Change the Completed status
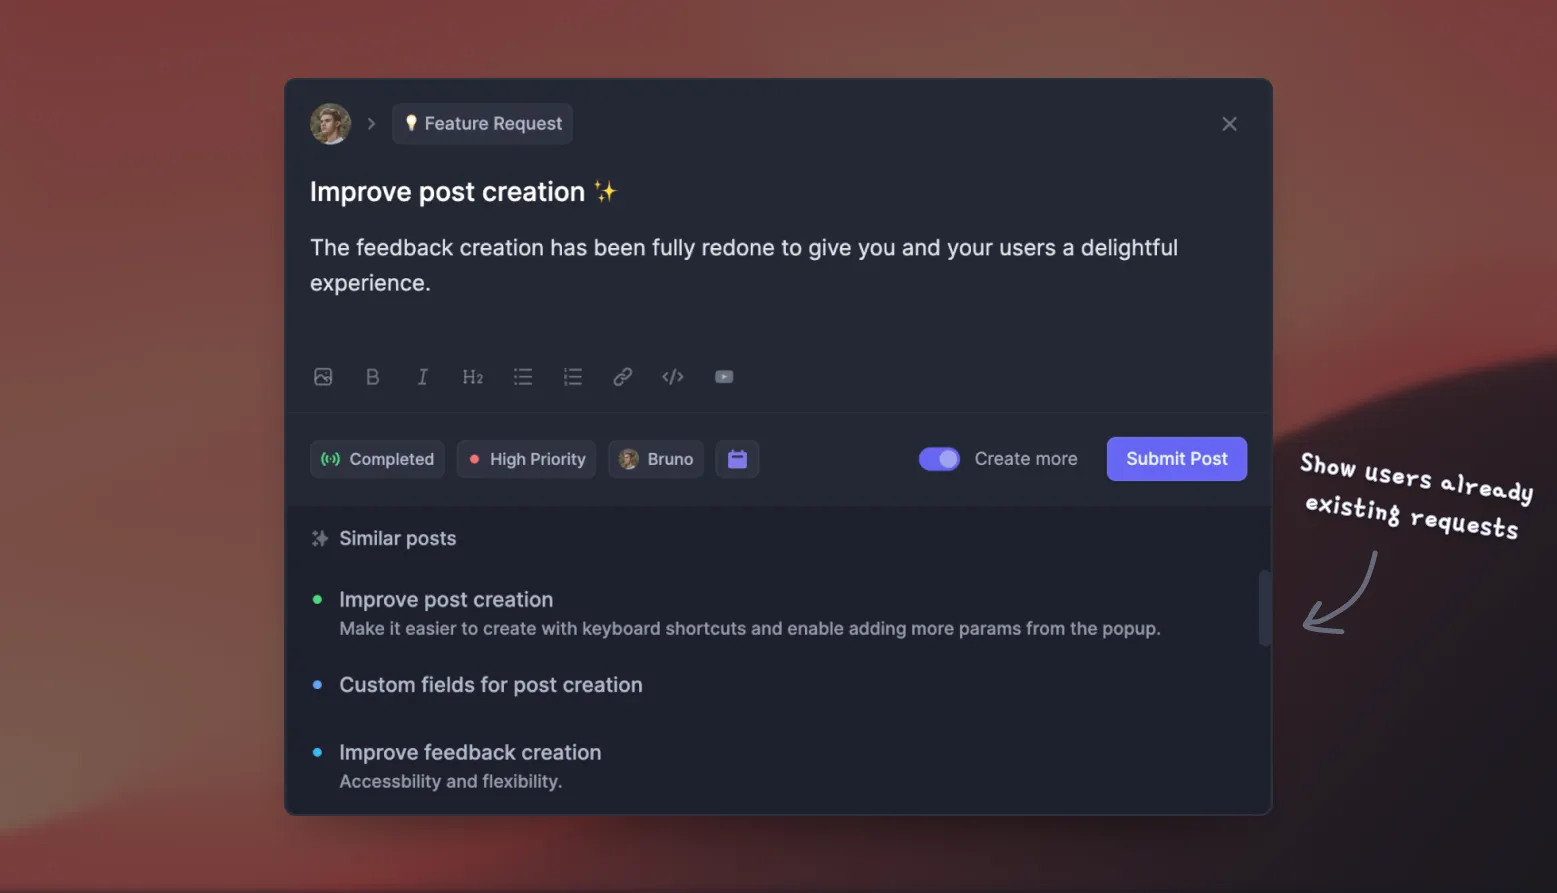This screenshot has width=1557, height=893. pyautogui.click(x=377, y=459)
